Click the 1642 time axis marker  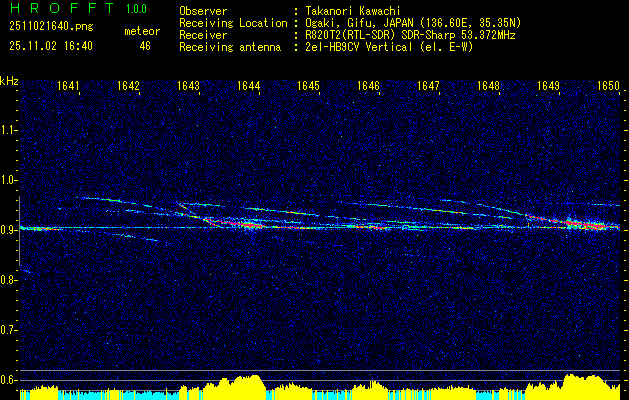[128, 85]
